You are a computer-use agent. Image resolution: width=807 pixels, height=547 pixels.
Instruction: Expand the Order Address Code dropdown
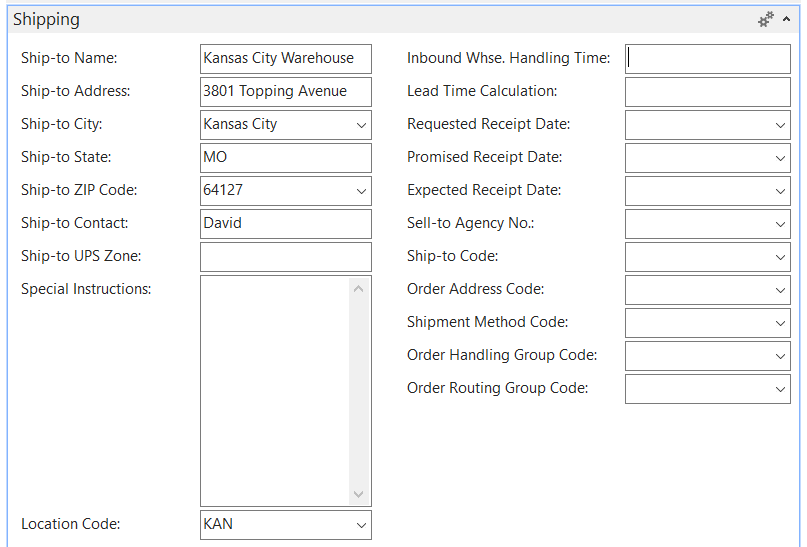pos(779,290)
